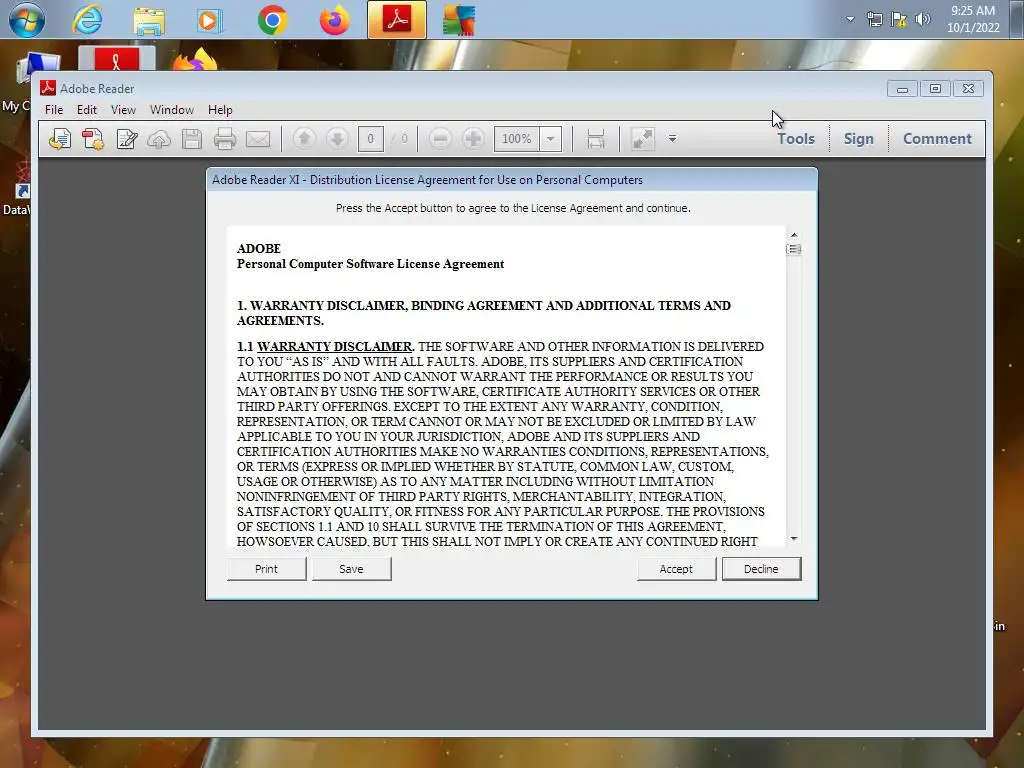Maximize the Adobe Reader window
This screenshot has width=1024, height=768.
pyautogui.click(x=935, y=88)
